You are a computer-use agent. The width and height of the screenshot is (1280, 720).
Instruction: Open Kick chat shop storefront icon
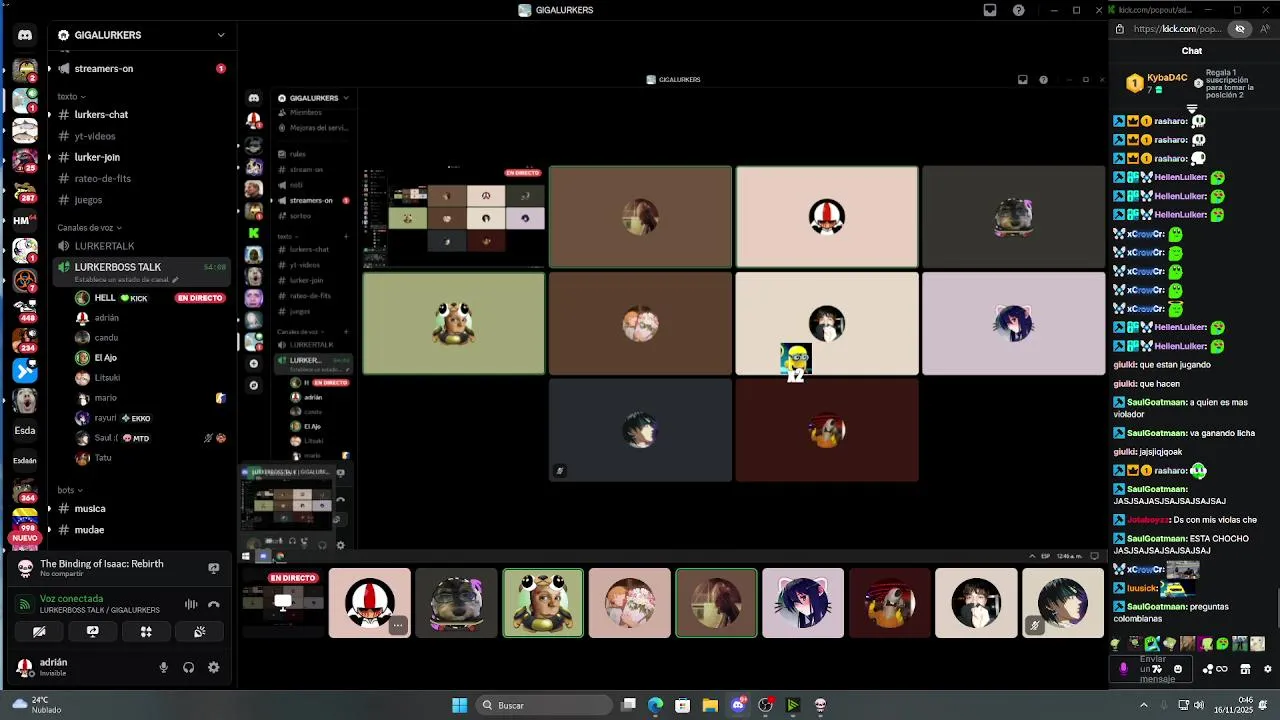[x=1245, y=669]
